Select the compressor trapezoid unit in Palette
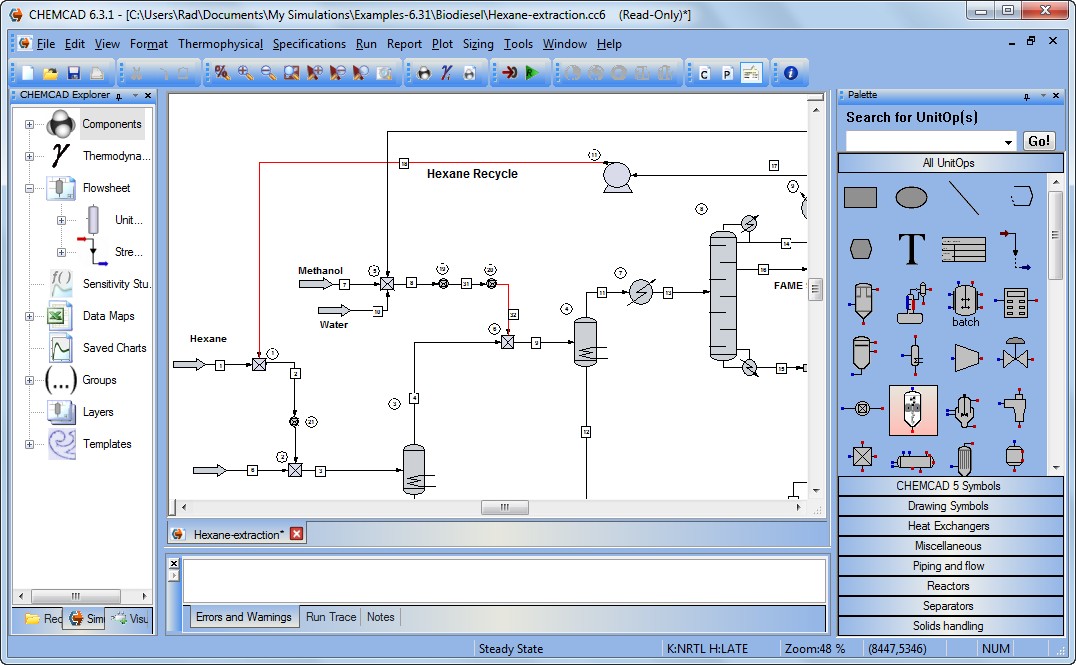 (966, 358)
